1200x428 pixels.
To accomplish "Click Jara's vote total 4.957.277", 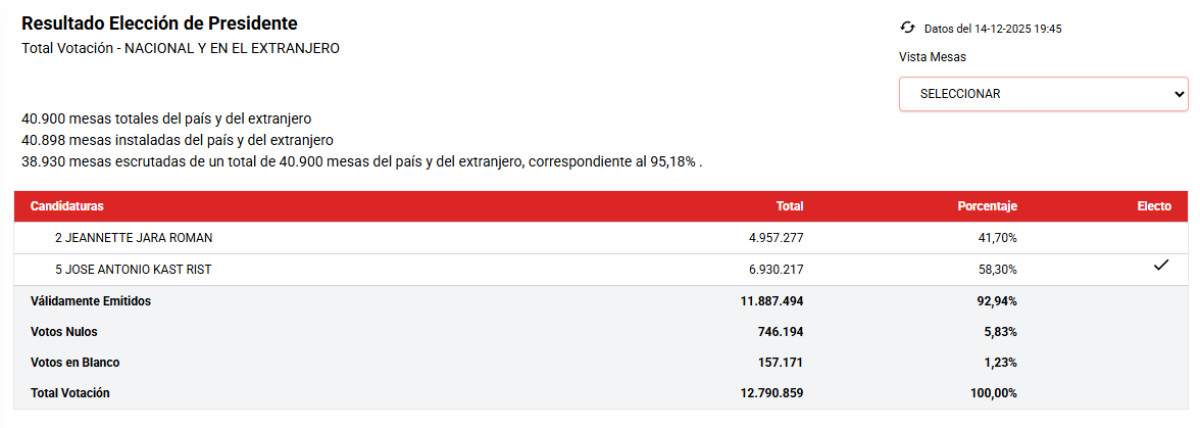I will pyautogui.click(x=769, y=238).
